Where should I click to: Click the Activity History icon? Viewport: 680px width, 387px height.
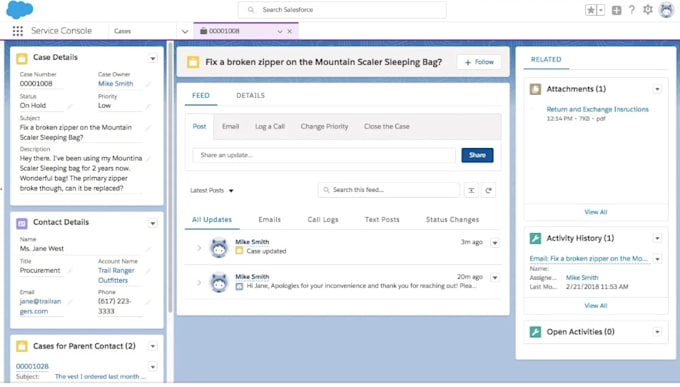(x=535, y=238)
